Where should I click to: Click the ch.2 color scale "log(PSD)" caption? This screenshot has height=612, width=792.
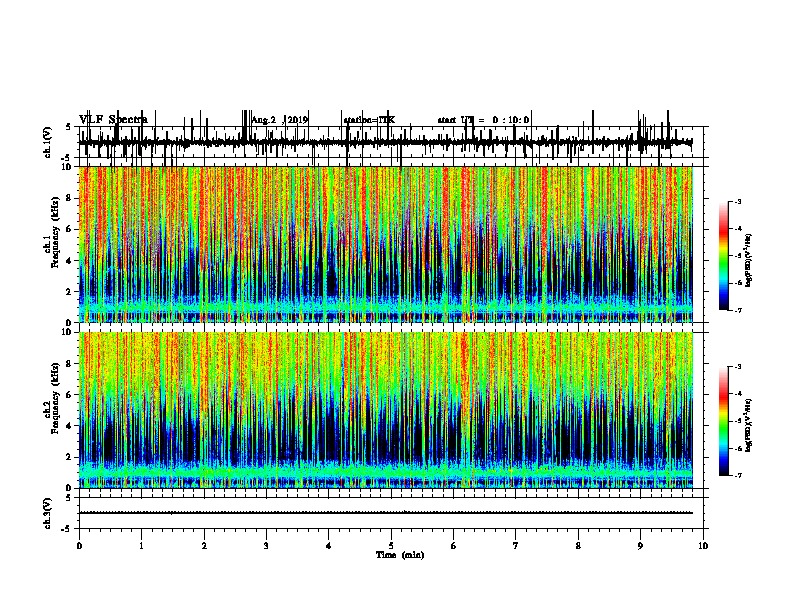pos(749,425)
